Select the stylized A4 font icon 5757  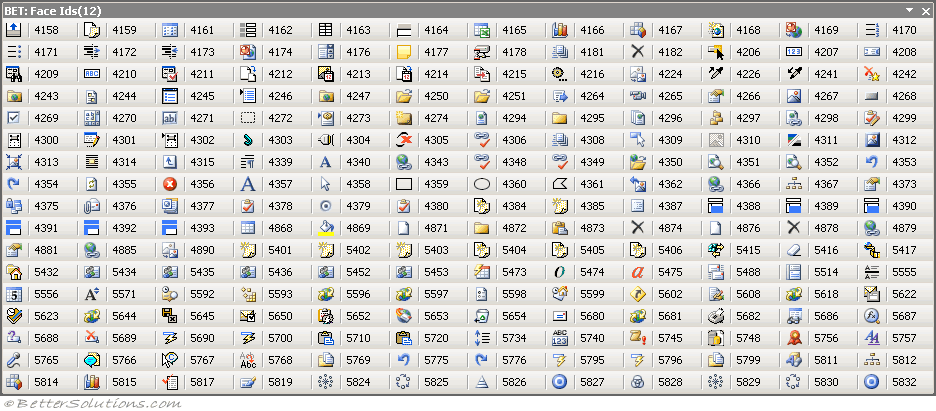point(872,338)
